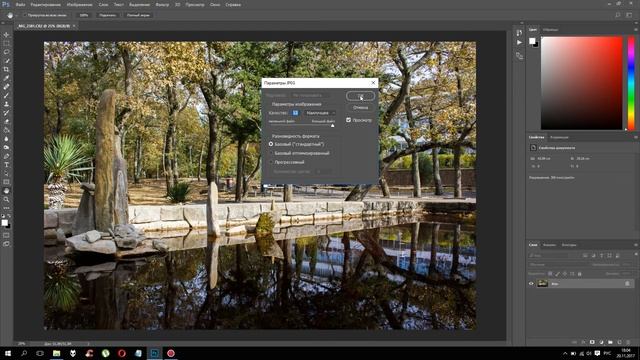Click OK in the JPEG options dialog
Screen dimensions: 640x360
360,96
